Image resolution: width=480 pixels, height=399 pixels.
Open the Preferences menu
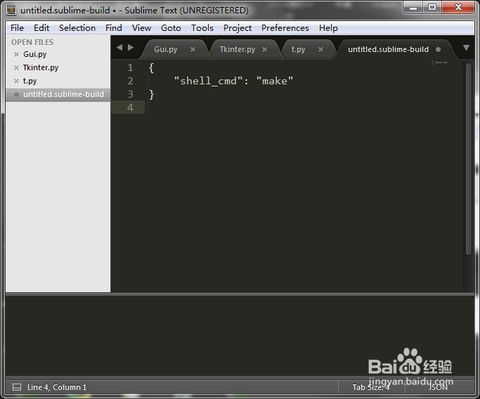[x=285, y=28]
